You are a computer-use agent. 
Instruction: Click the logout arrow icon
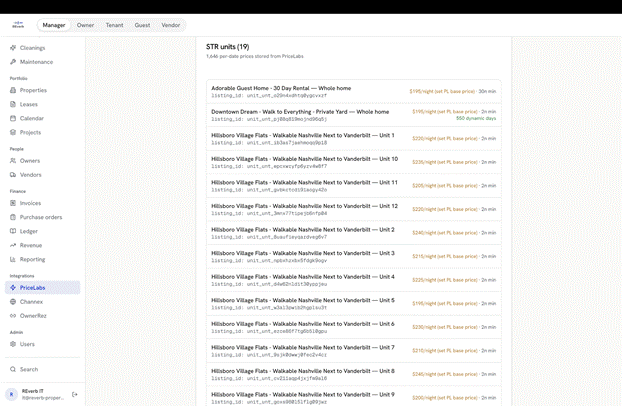(75, 394)
